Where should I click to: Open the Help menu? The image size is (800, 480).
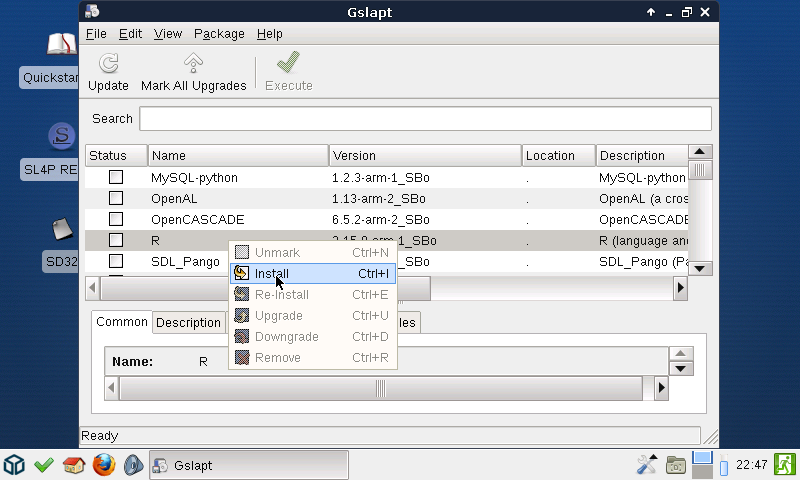click(269, 34)
